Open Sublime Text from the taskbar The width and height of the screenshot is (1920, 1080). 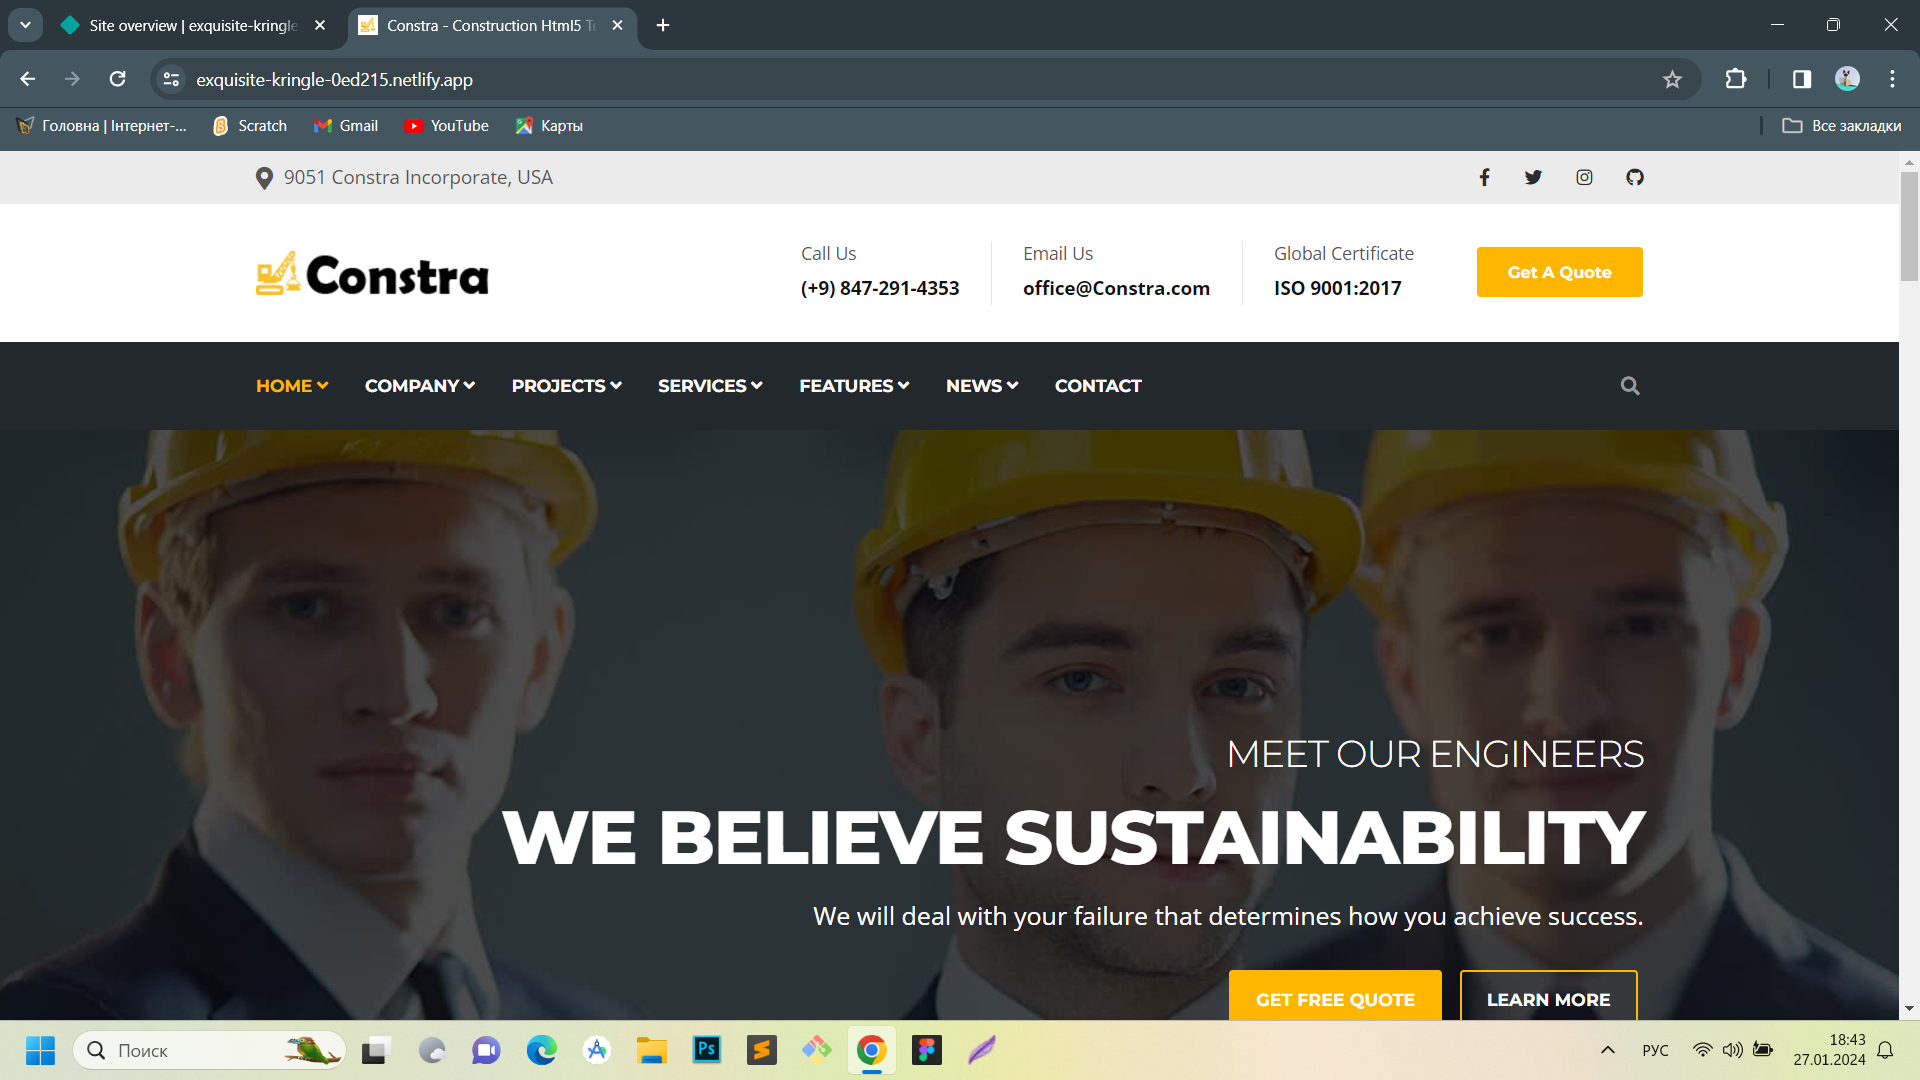(x=762, y=1050)
